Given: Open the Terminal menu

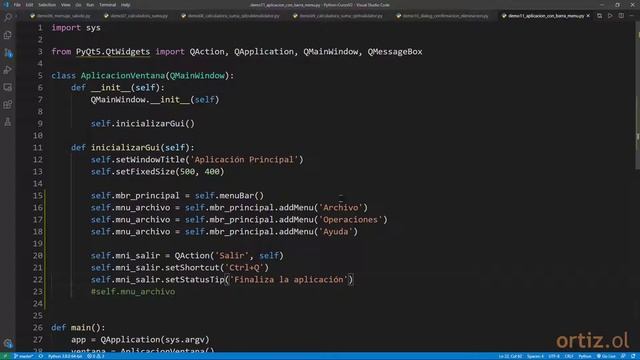Looking at the screenshot, I should tap(108, 5).
